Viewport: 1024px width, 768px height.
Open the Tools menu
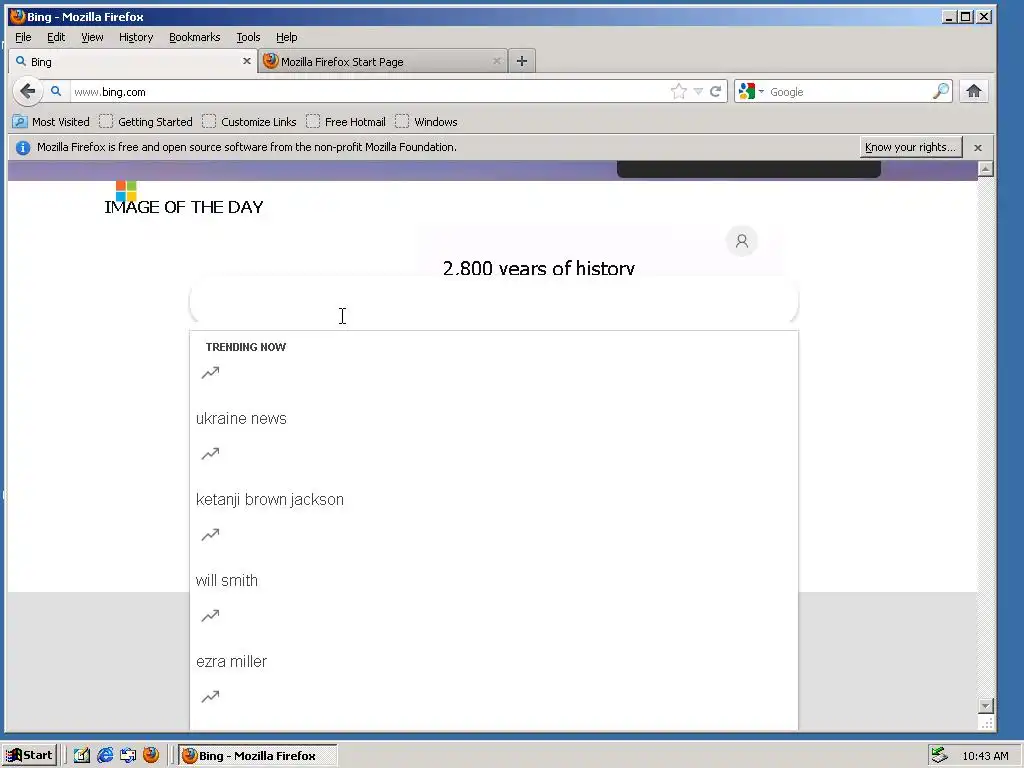click(x=248, y=37)
